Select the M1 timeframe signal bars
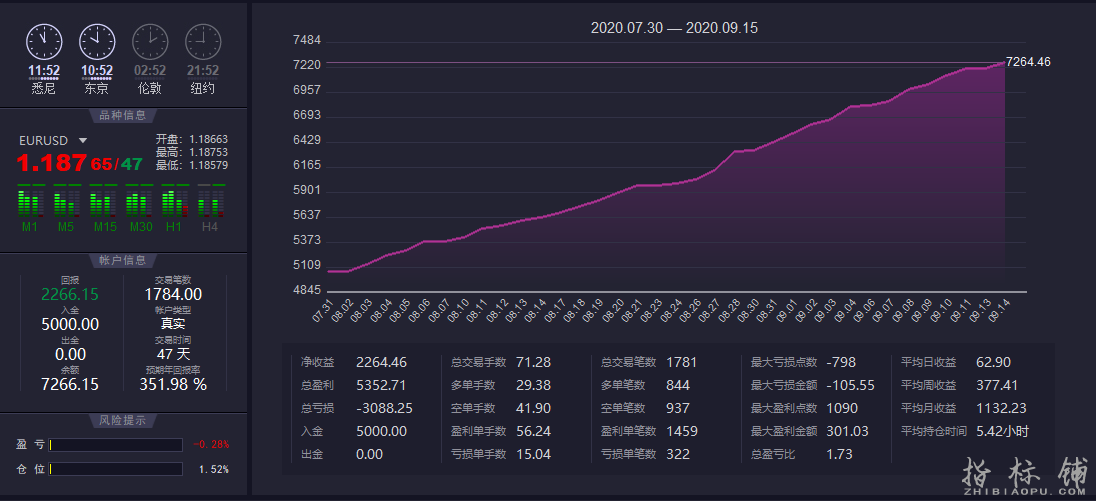Image resolution: width=1096 pixels, height=501 pixels. [30, 203]
